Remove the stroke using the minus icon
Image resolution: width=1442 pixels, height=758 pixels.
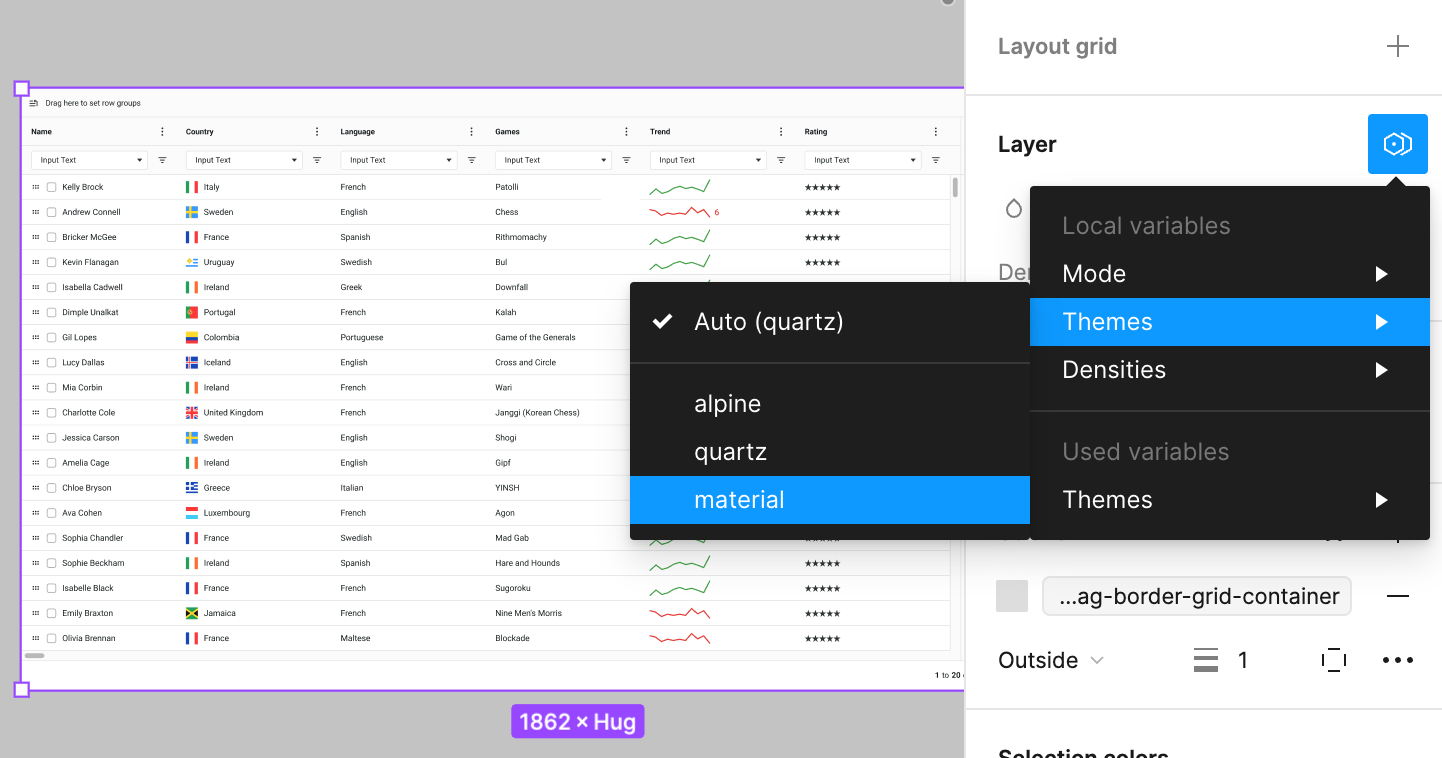point(1397,596)
